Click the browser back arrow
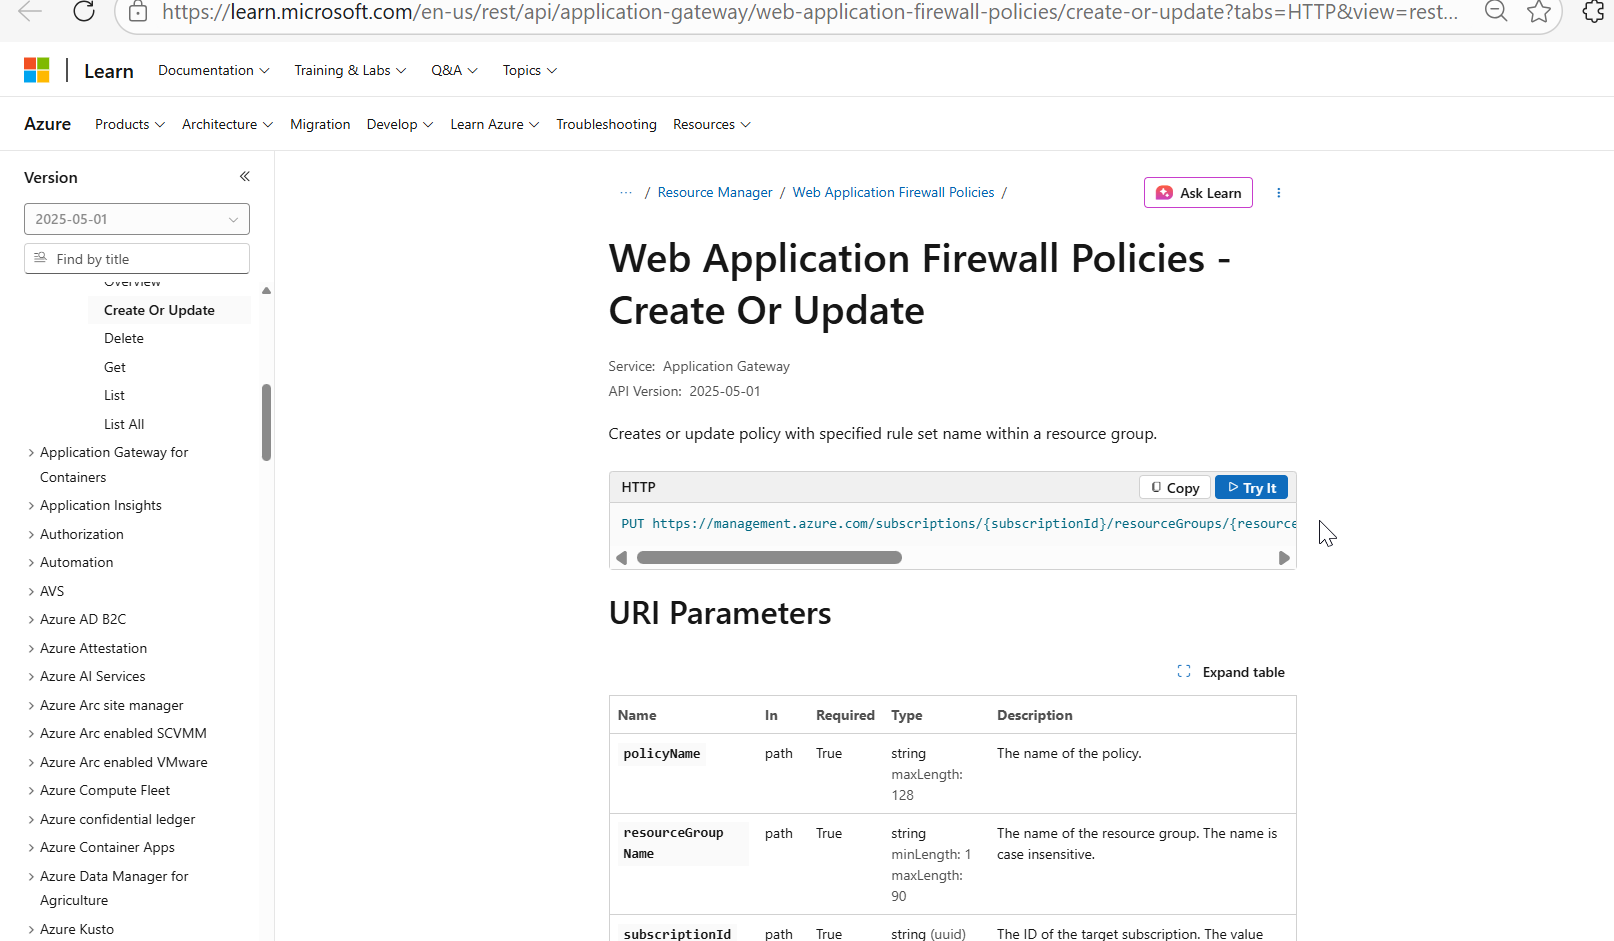 [30, 11]
